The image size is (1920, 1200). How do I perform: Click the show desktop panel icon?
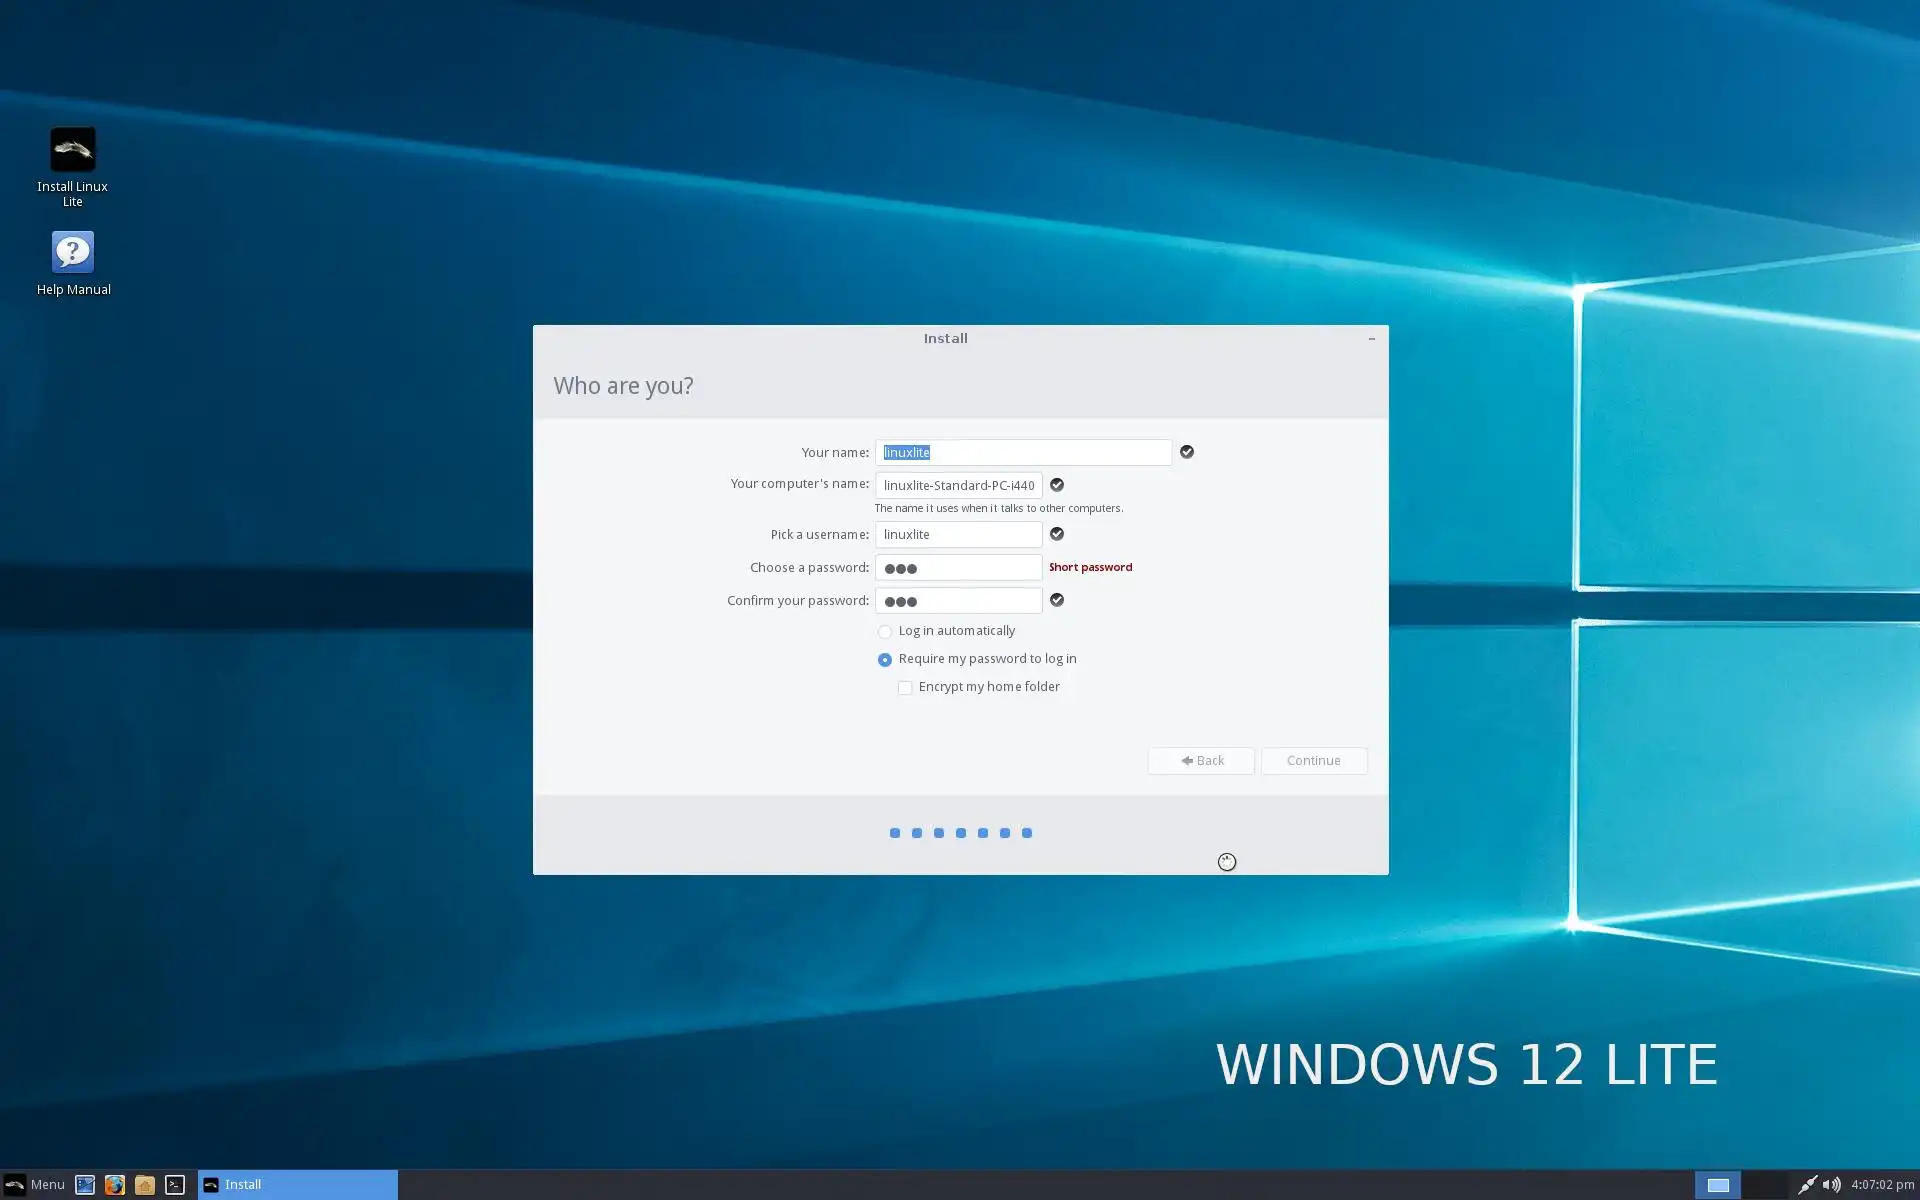[x=85, y=1185]
